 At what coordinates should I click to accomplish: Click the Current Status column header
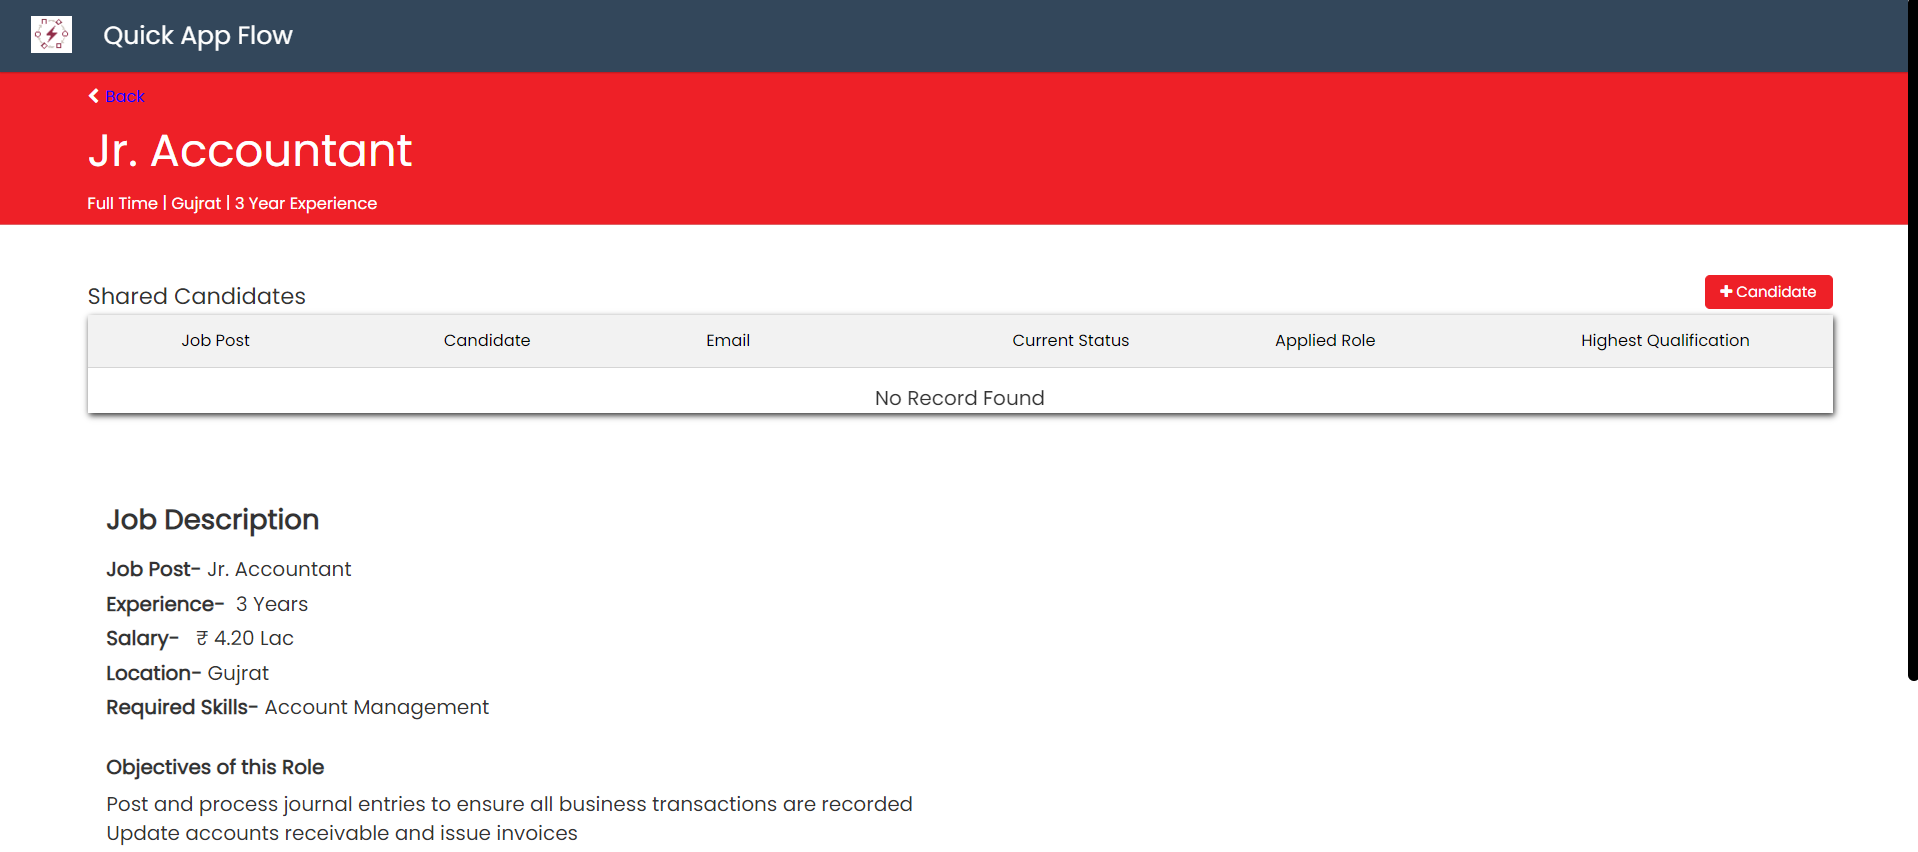[1070, 341]
